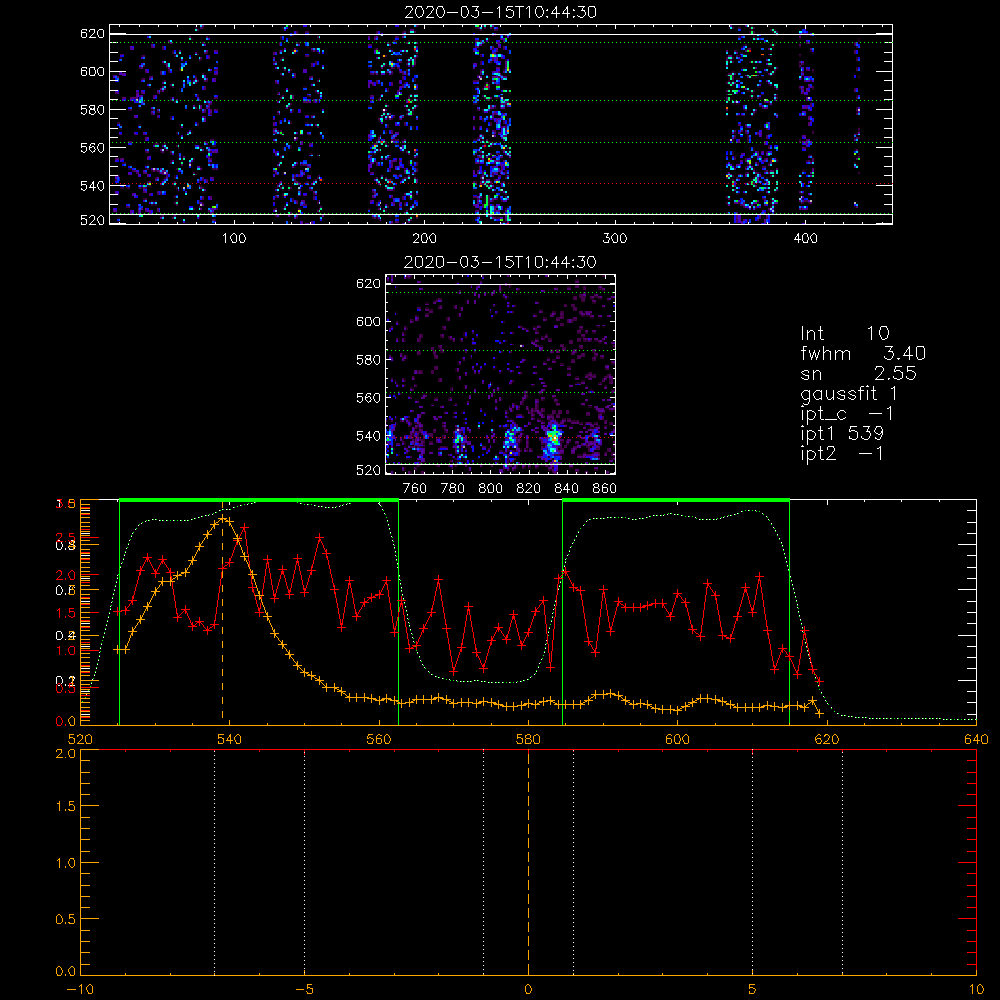Click the 600 x-axis label of the profile plot

pyautogui.click(x=677, y=739)
